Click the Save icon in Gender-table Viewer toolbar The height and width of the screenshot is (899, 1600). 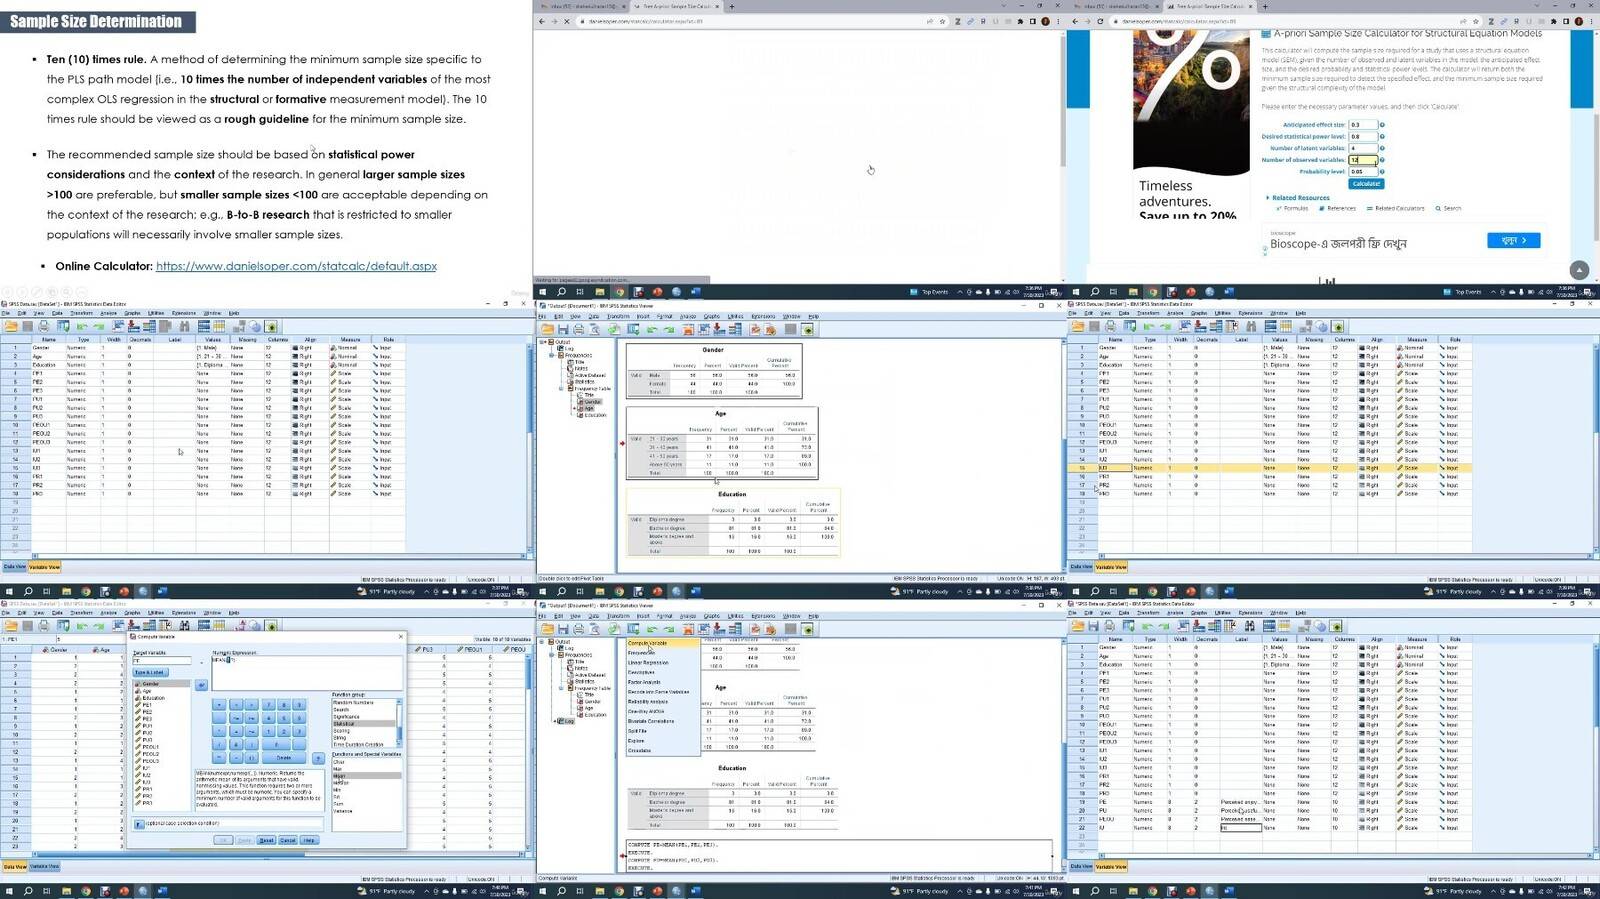(x=563, y=329)
